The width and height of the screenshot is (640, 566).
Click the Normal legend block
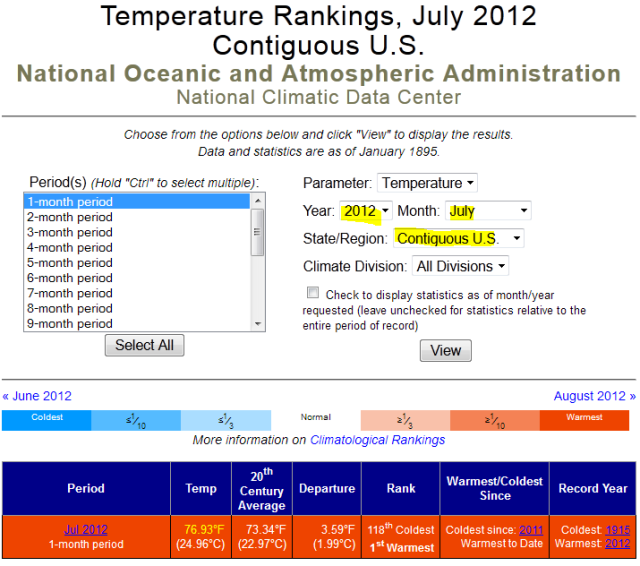pyautogui.click(x=316, y=420)
